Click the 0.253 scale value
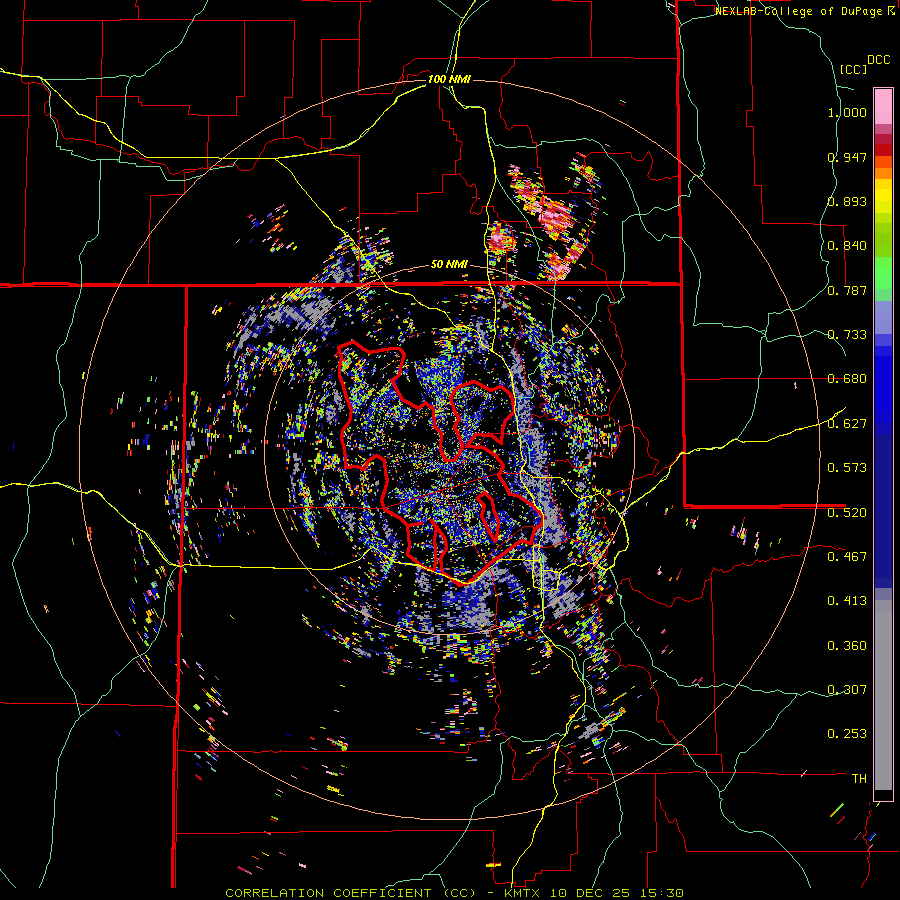The width and height of the screenshot is (900, 900). click(x=847, y=734)
